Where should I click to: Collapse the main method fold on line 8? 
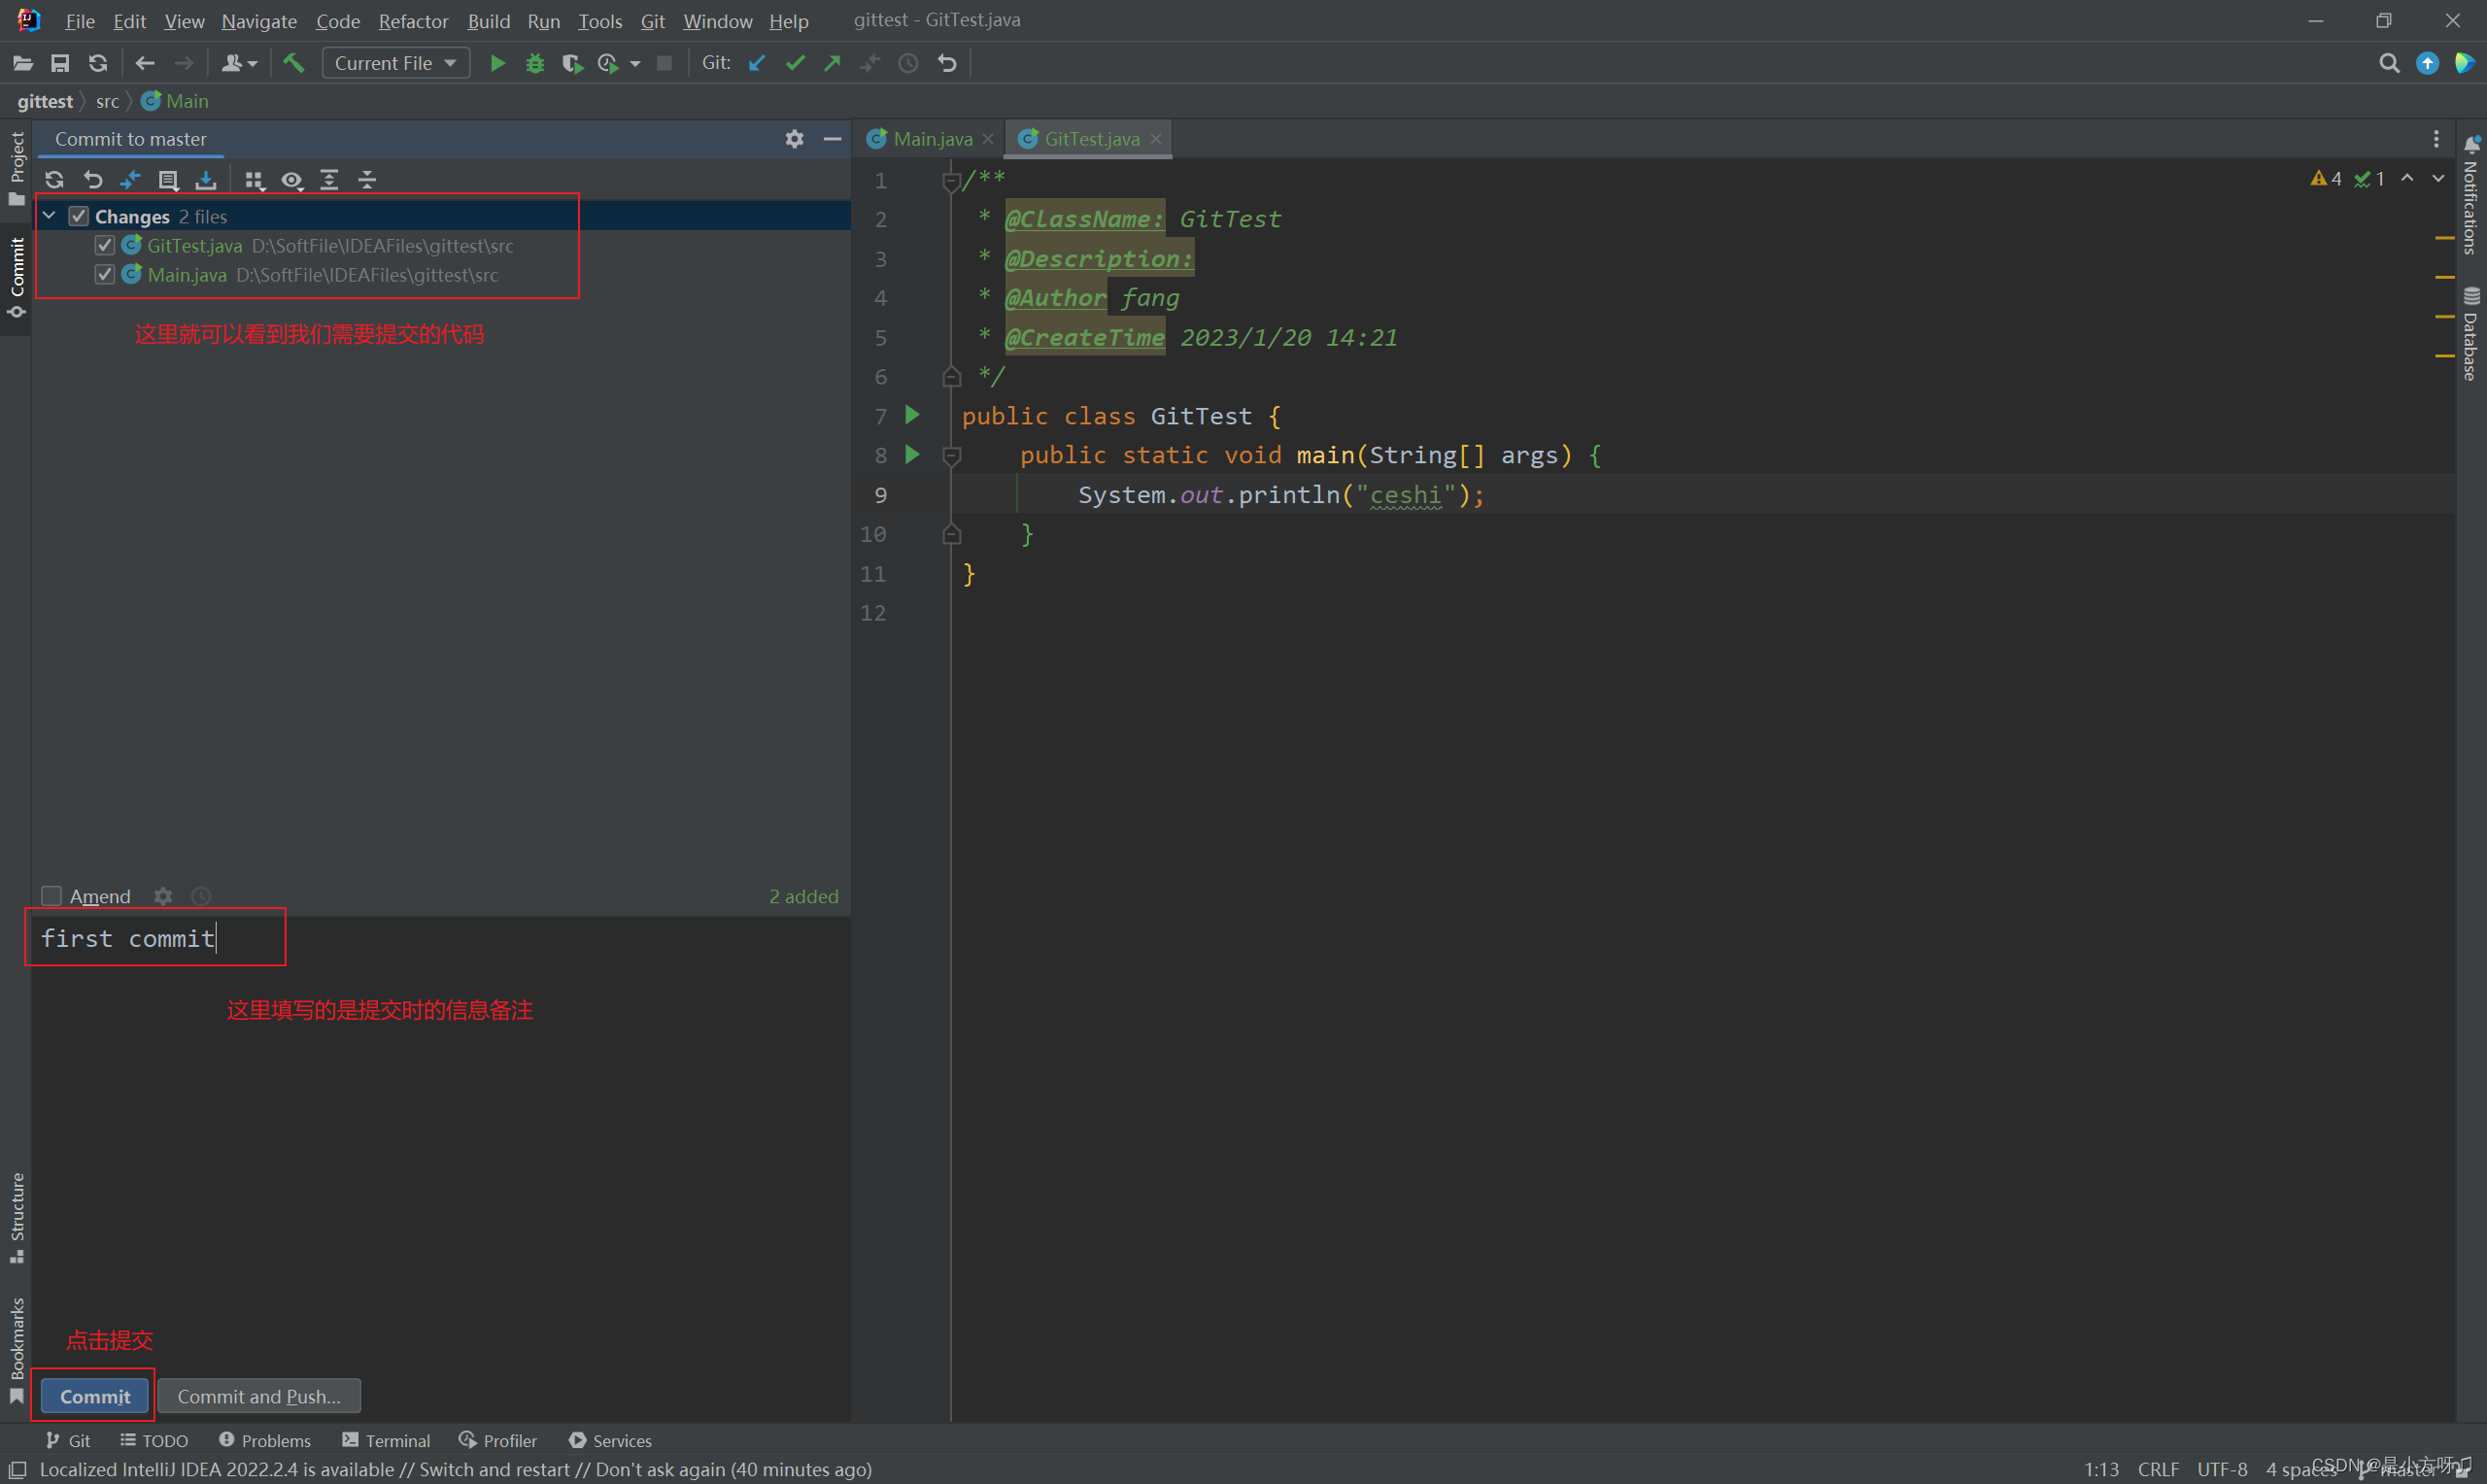pos(951,456)
